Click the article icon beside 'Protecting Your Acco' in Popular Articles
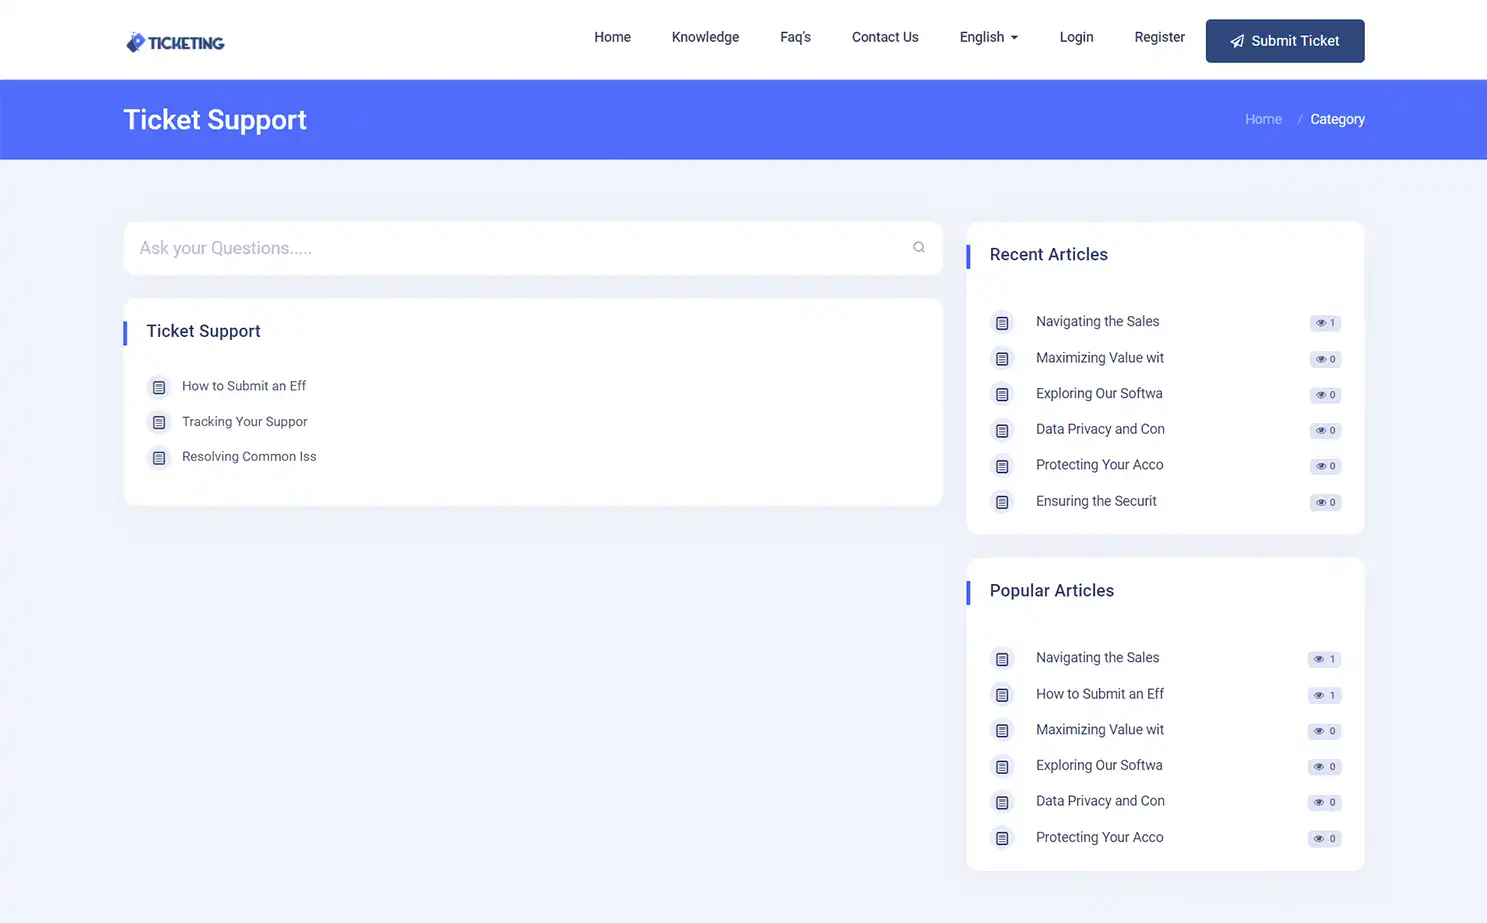 (1003, 838)
